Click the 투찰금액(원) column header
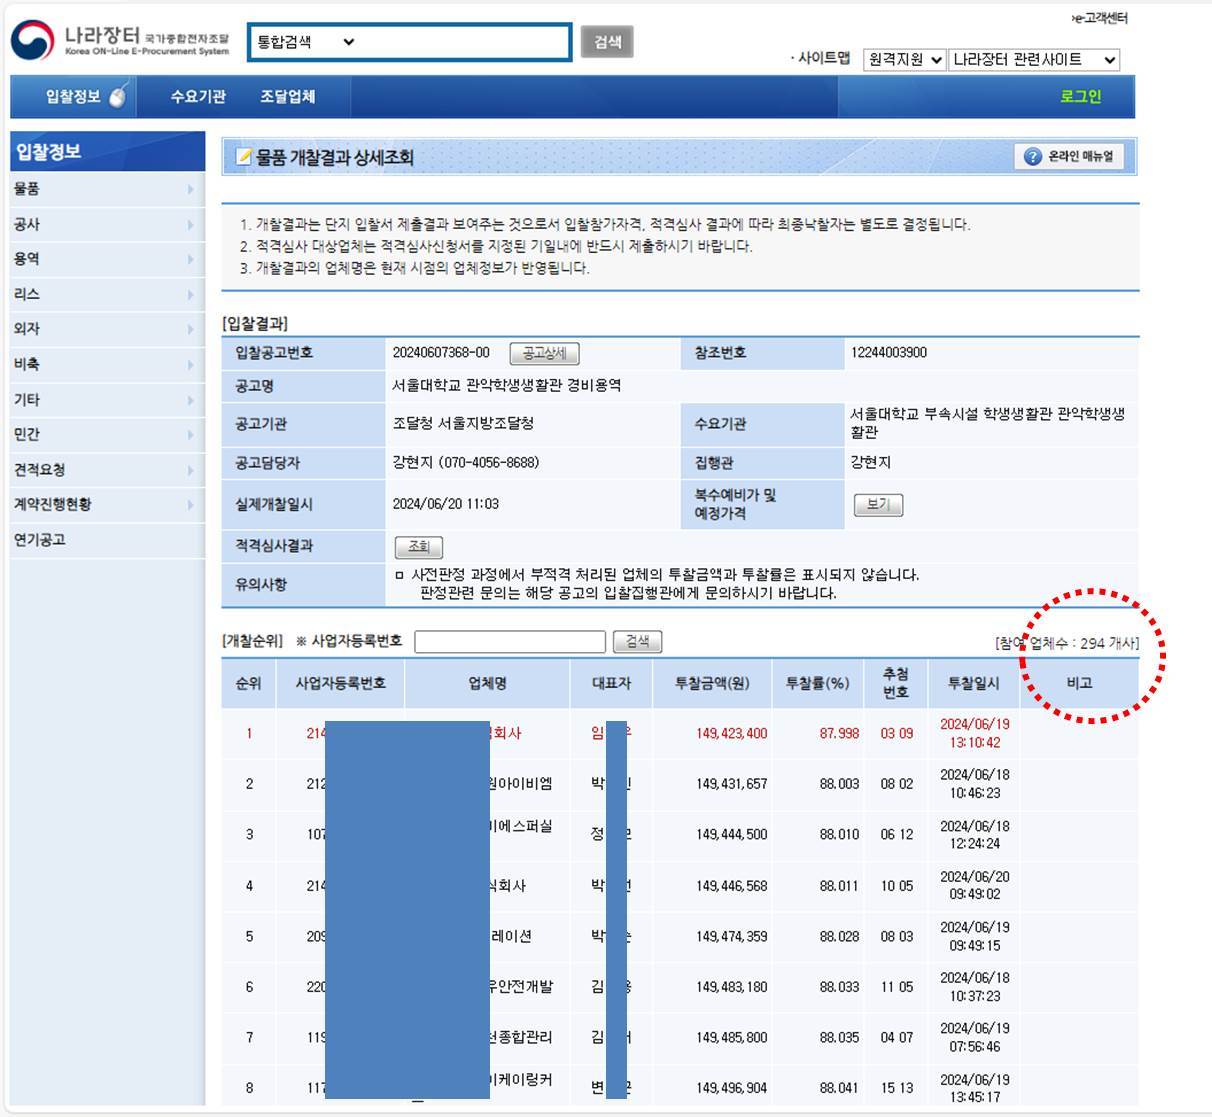Viewport: 1212px width, 1117px height. coord(712,683)
